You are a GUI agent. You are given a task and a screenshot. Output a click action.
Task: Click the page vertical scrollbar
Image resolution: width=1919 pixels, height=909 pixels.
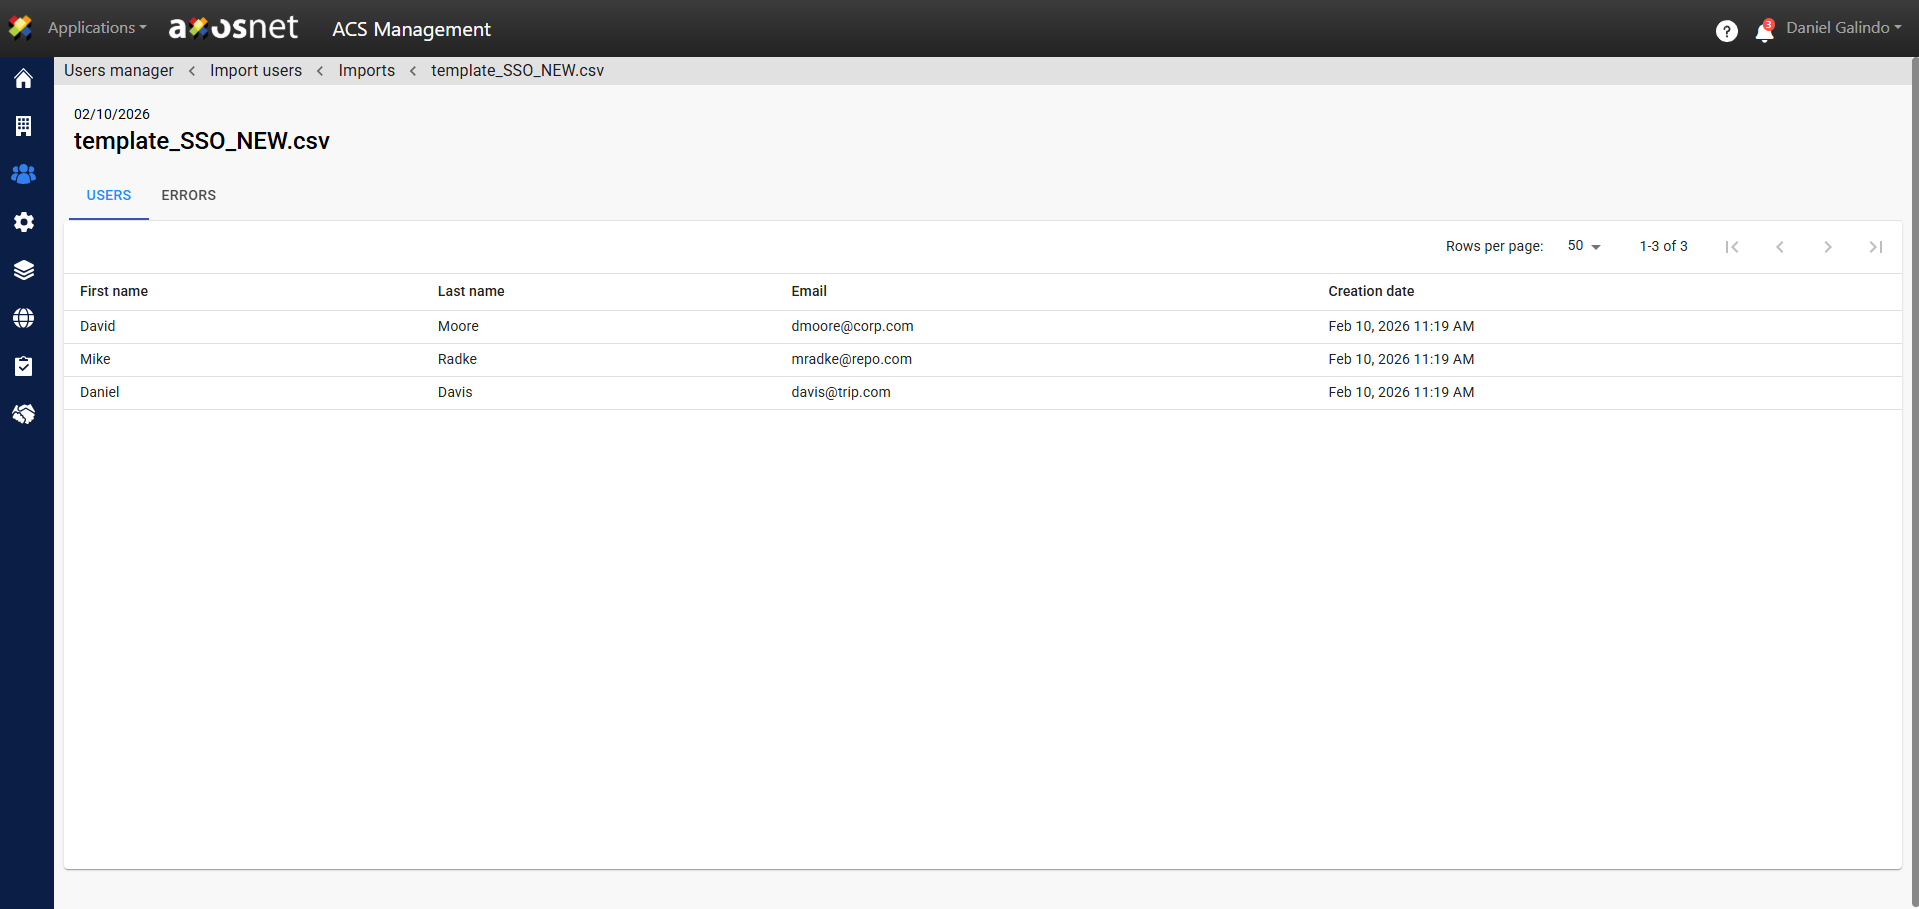(1914, 480)
